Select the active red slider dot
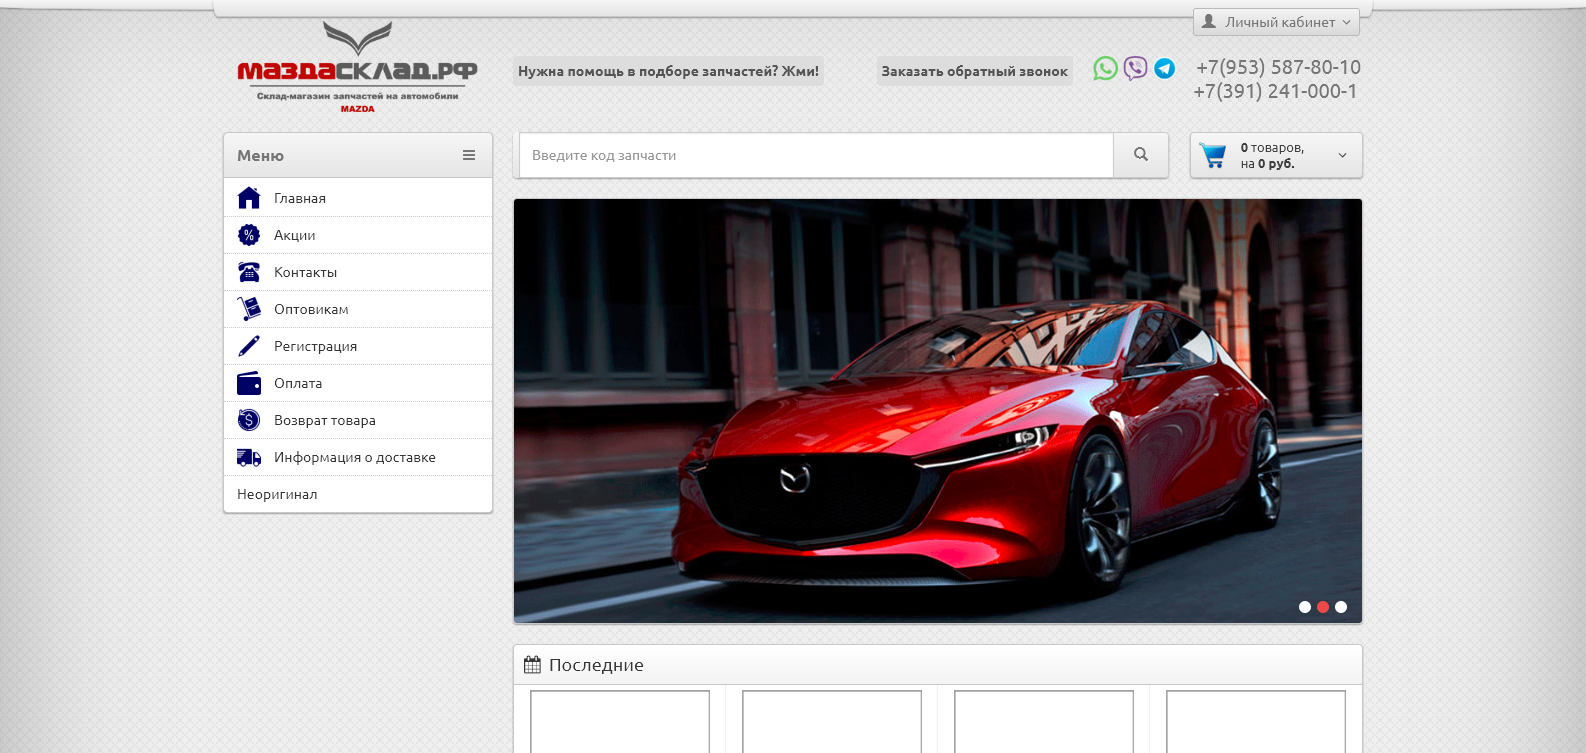The height and width of the screenshot is (753, 1586). pyautogui.click(x=1323, y=607)
